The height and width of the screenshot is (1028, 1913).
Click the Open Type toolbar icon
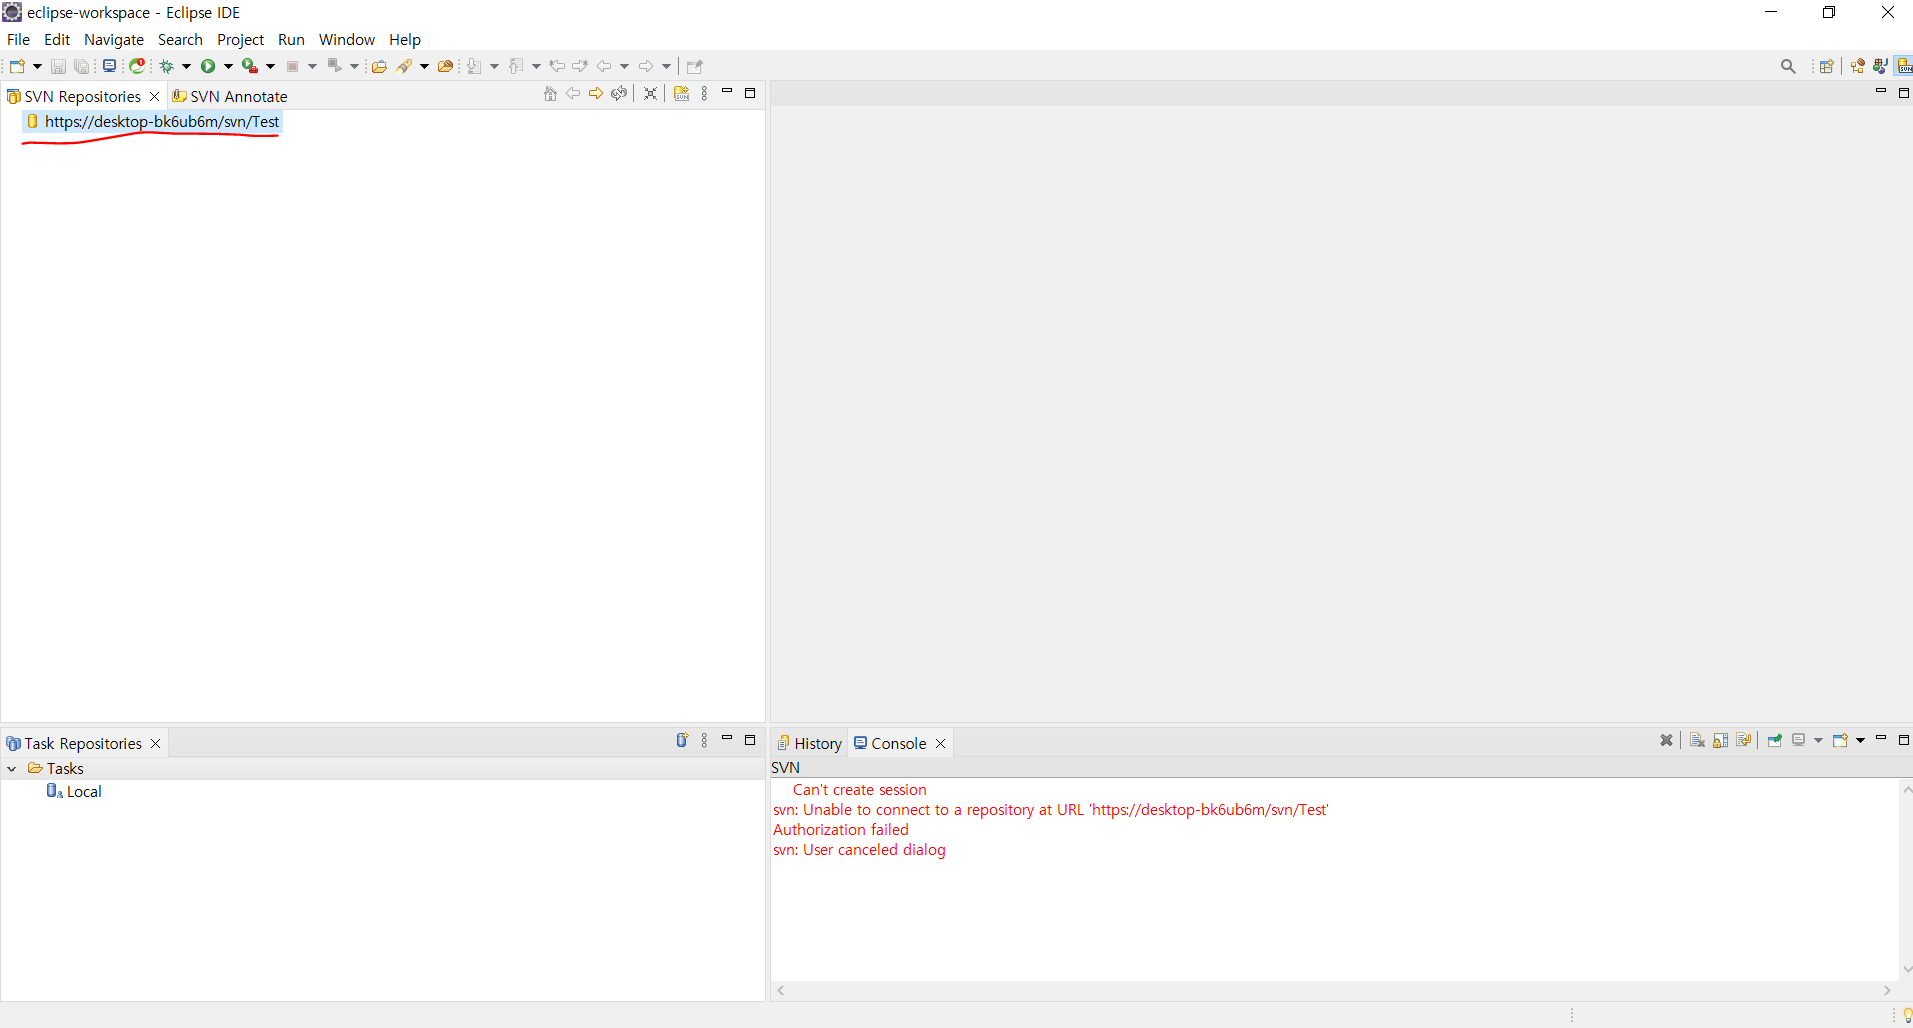pos(379,66)
